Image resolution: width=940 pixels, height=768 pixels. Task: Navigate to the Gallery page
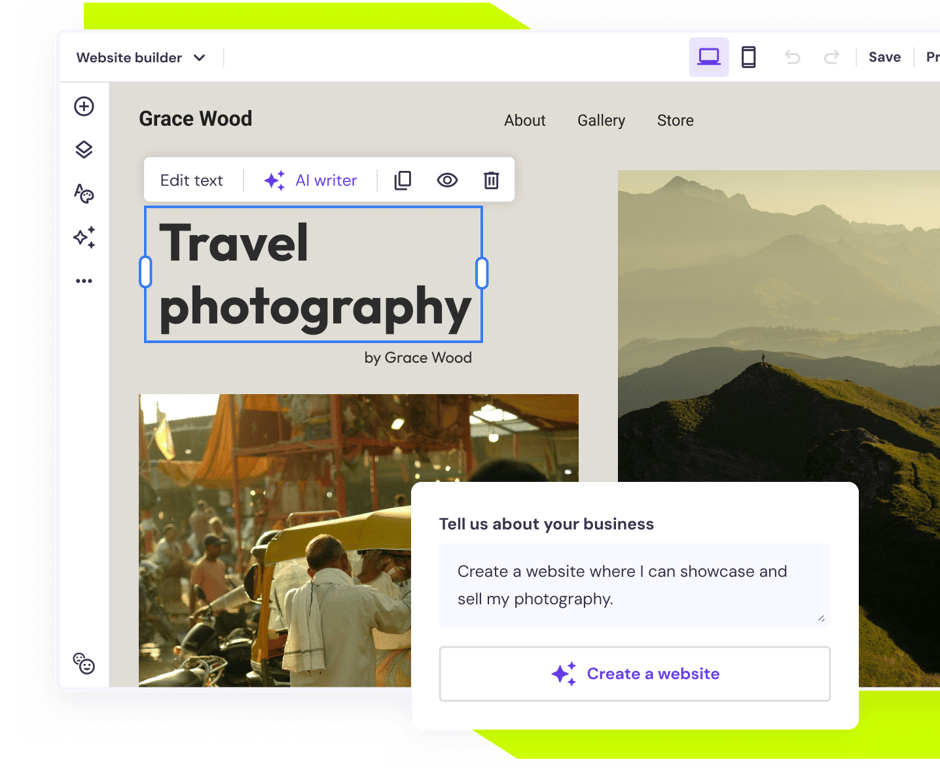point(600,120)
